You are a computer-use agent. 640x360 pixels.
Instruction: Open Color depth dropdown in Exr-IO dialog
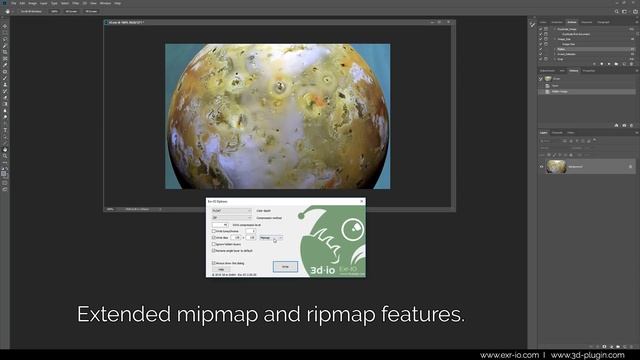coord(231,211)
